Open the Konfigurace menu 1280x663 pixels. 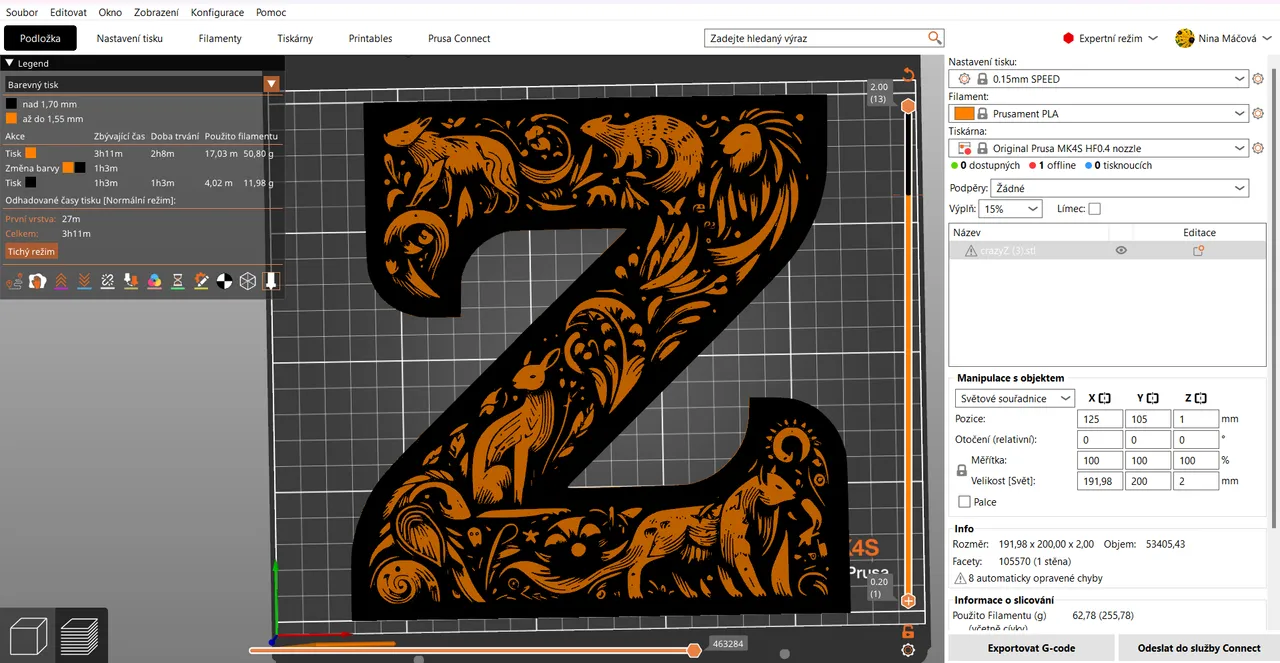click(x=217, y=12)
